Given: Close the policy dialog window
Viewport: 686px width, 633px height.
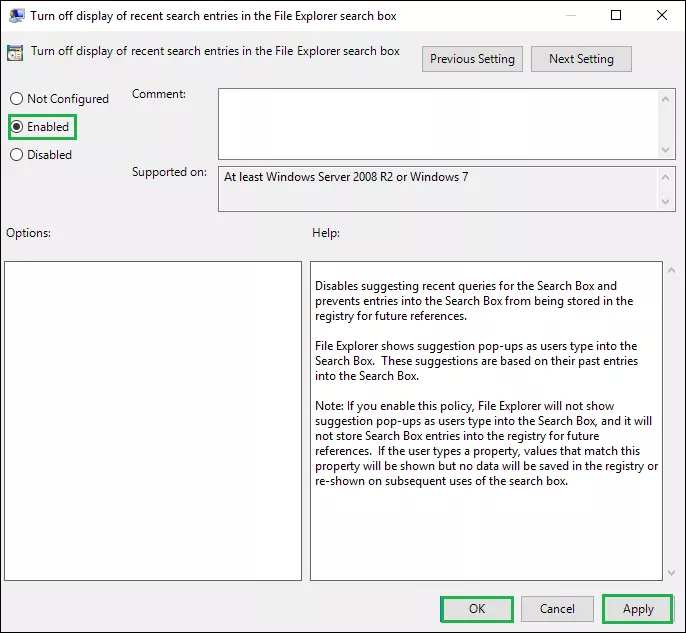Looking at the screenshot, I should coord(662,15).
